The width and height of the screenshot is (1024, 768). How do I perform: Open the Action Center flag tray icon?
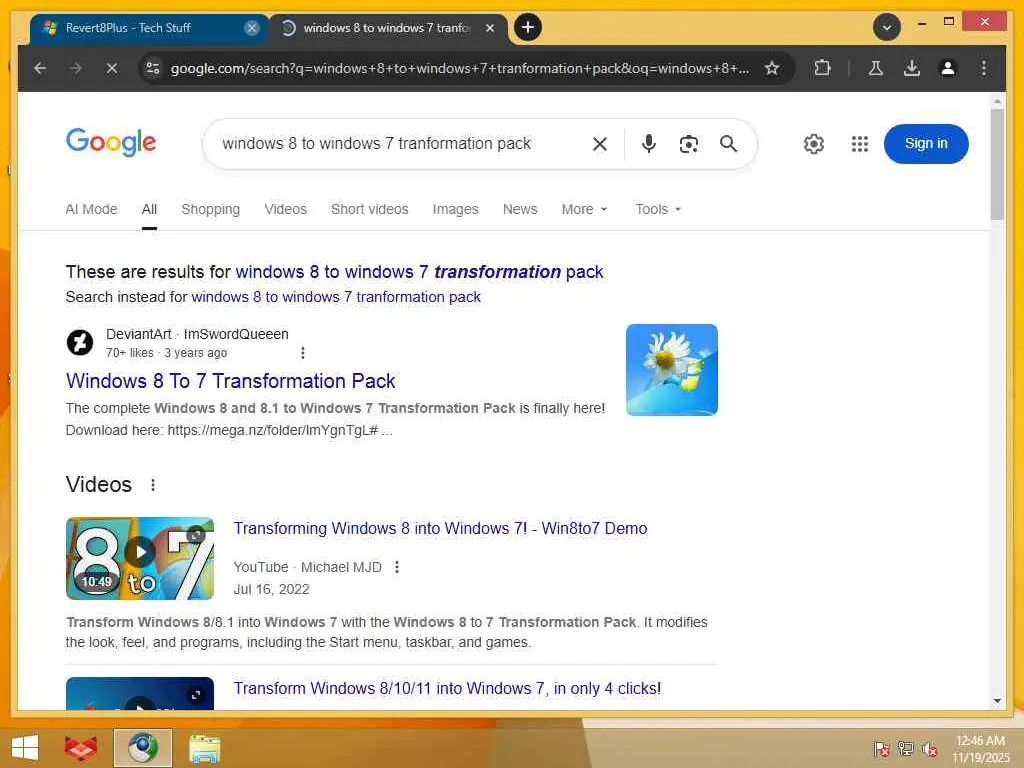click(x=881, y=748)
